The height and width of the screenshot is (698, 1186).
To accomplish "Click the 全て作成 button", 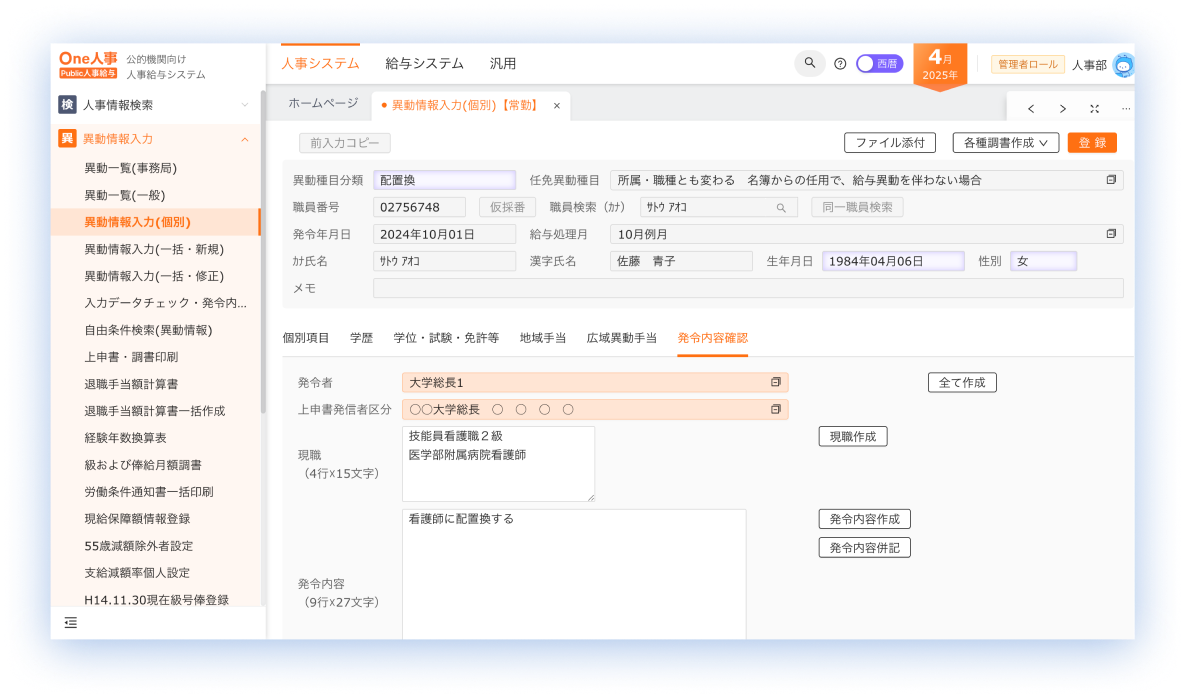I will 962,383.
